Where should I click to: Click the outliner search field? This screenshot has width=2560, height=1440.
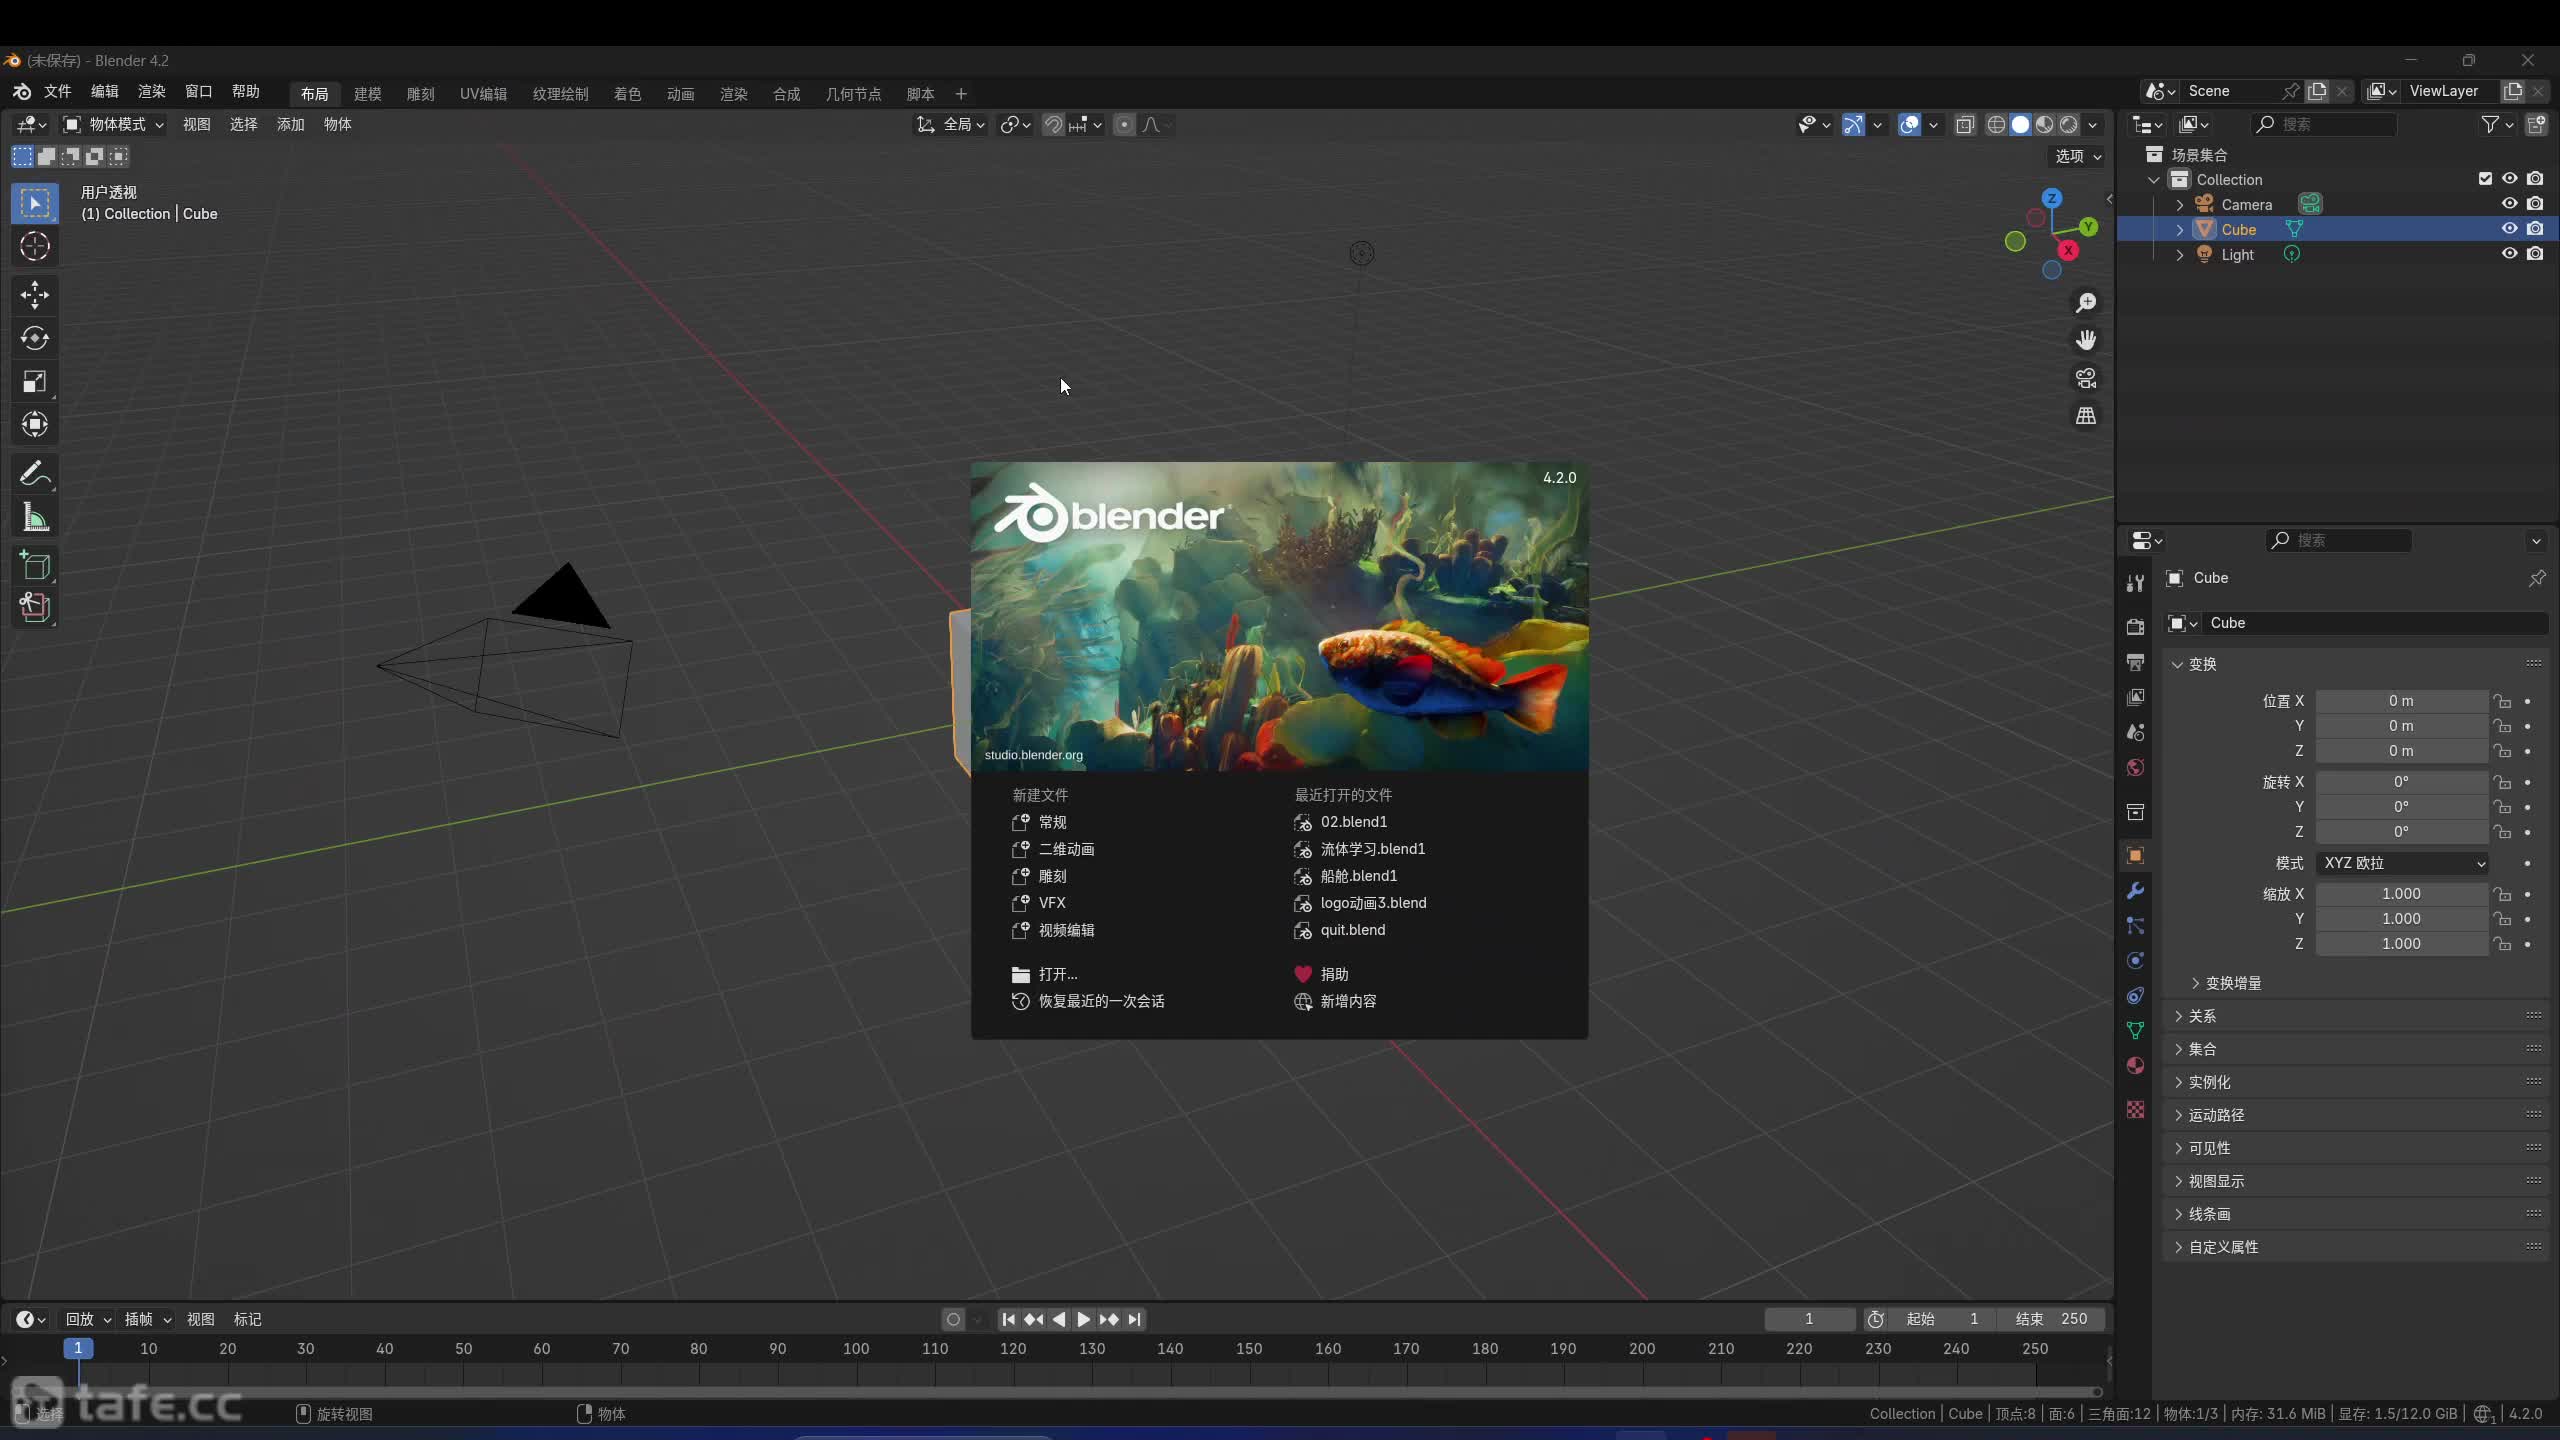coord(2323,124)
